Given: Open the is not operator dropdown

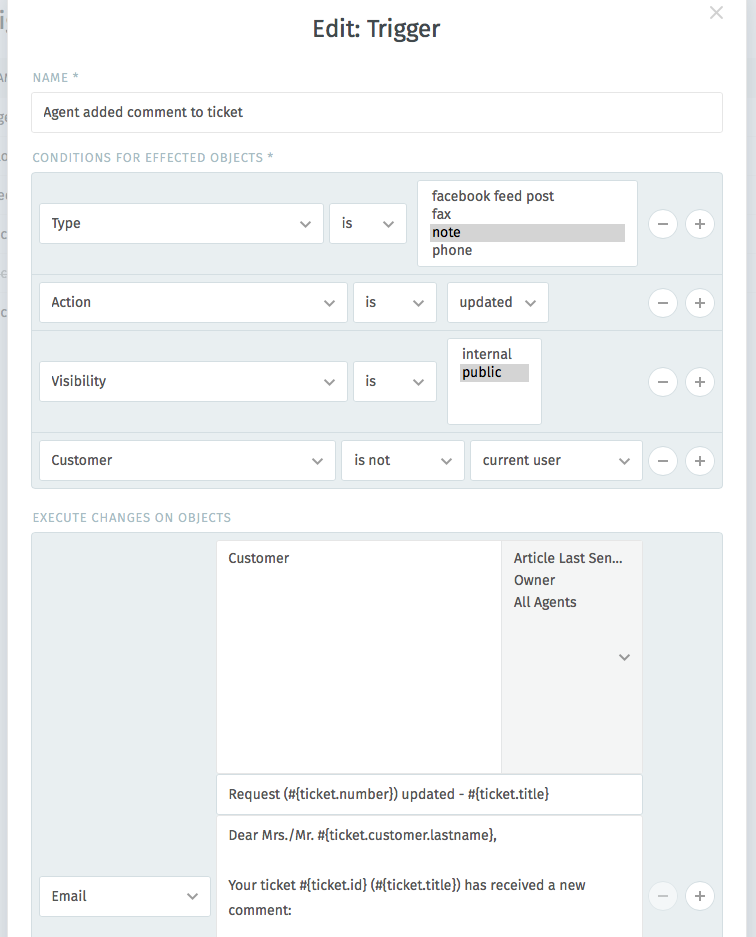Looking at the screenshot, I should tap(403, 460).
